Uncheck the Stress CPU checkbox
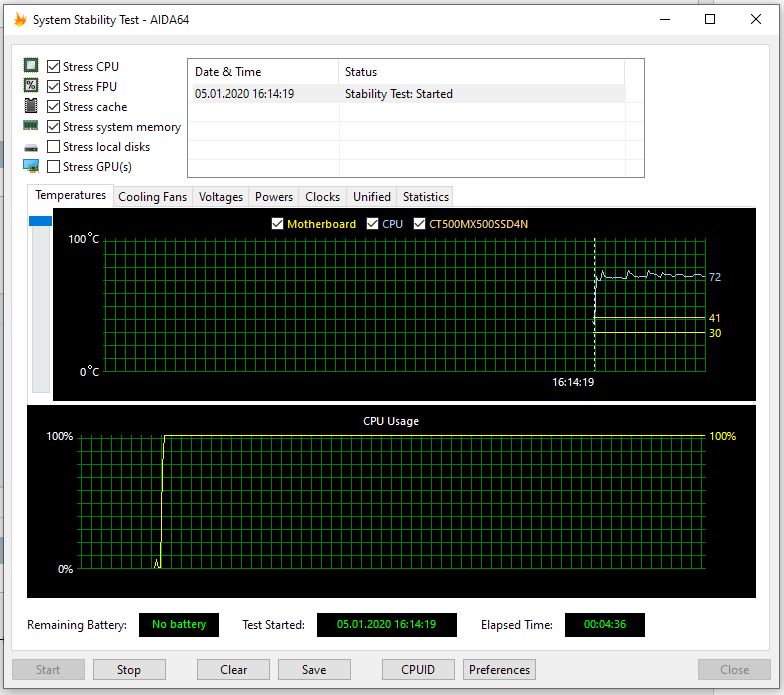Viewport: 784px width, 695px height. (54, 66)
